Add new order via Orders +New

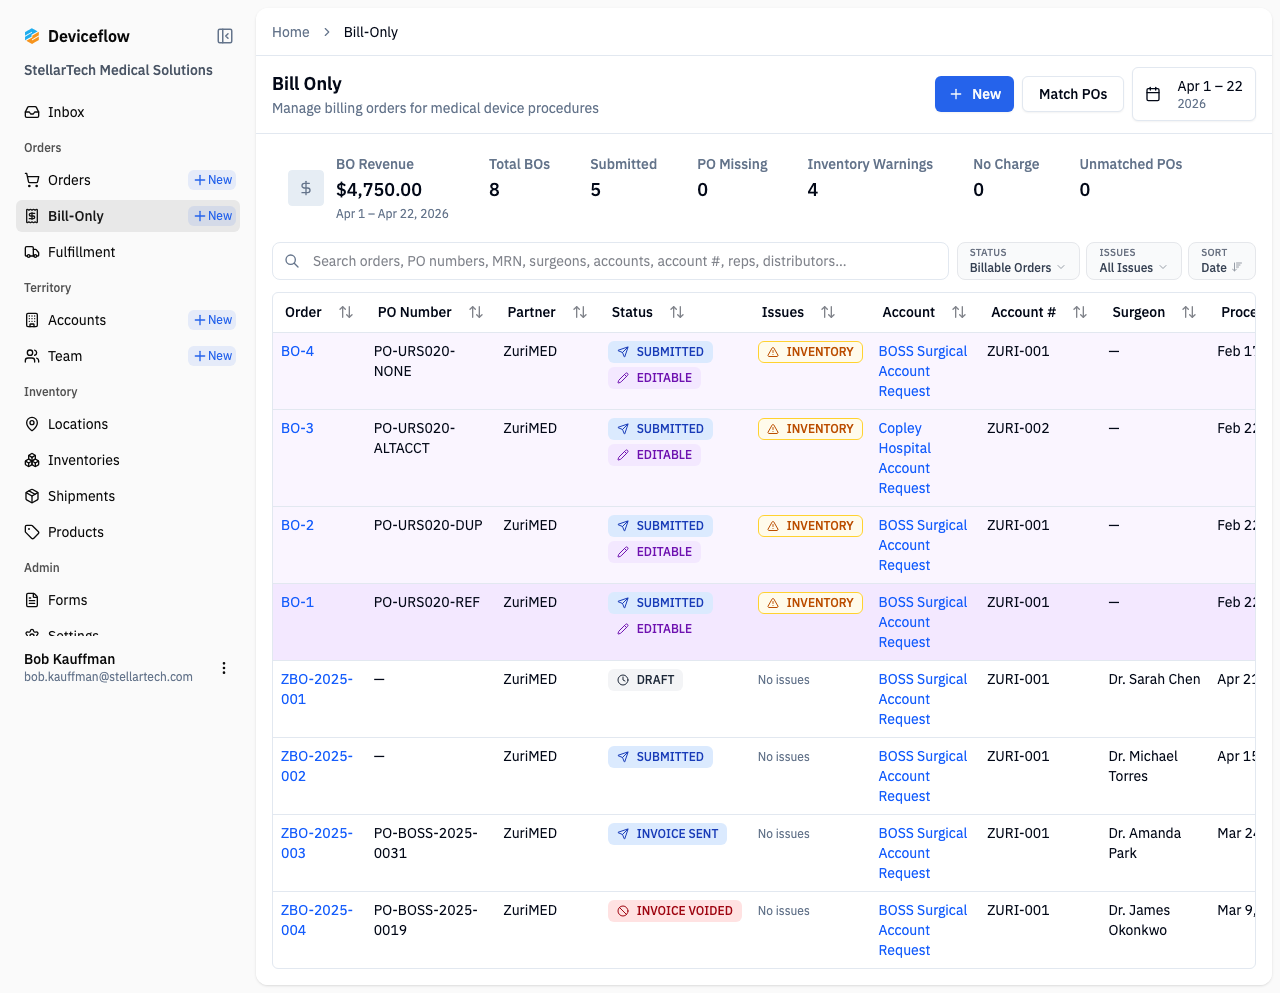coord(212,180)
